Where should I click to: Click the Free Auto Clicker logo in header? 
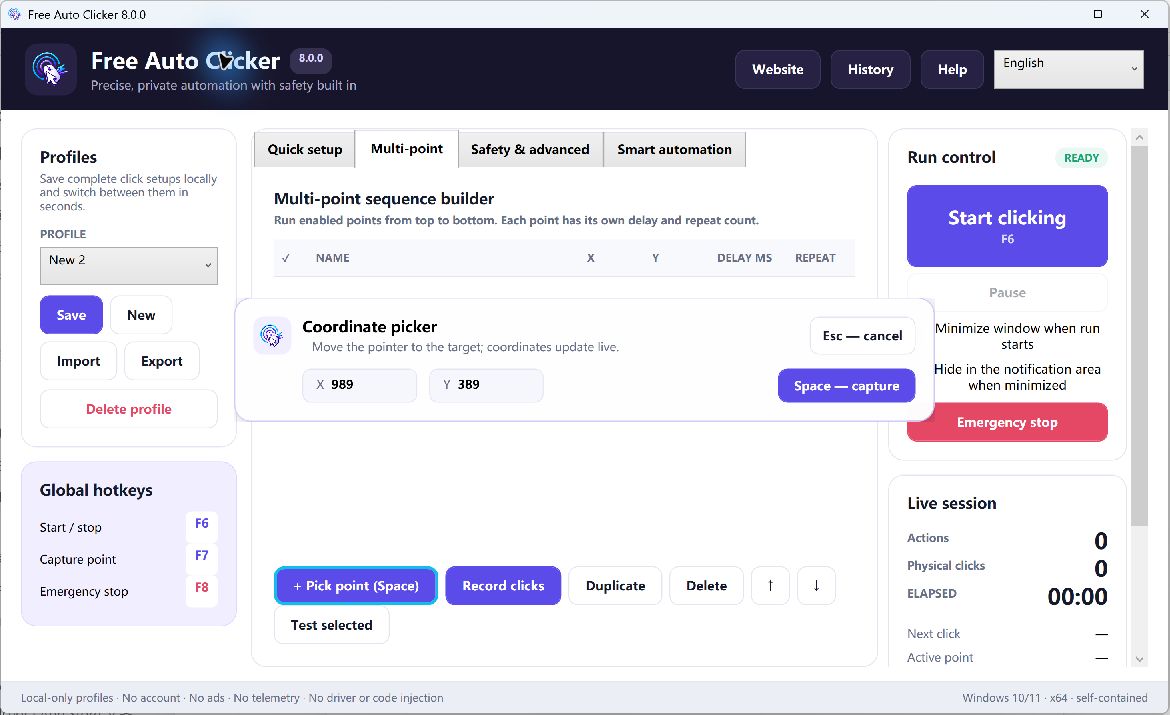pyautogui.click(x=51, y=69)
